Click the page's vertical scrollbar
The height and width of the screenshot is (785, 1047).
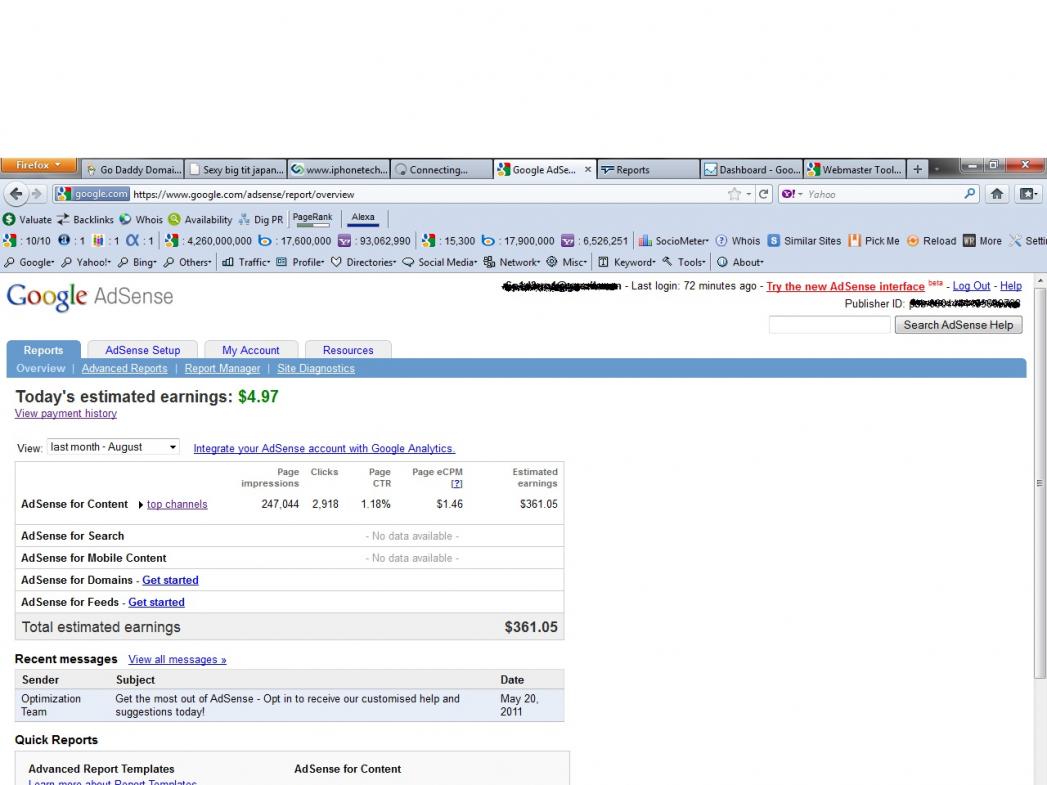[x=1039, y=480]
